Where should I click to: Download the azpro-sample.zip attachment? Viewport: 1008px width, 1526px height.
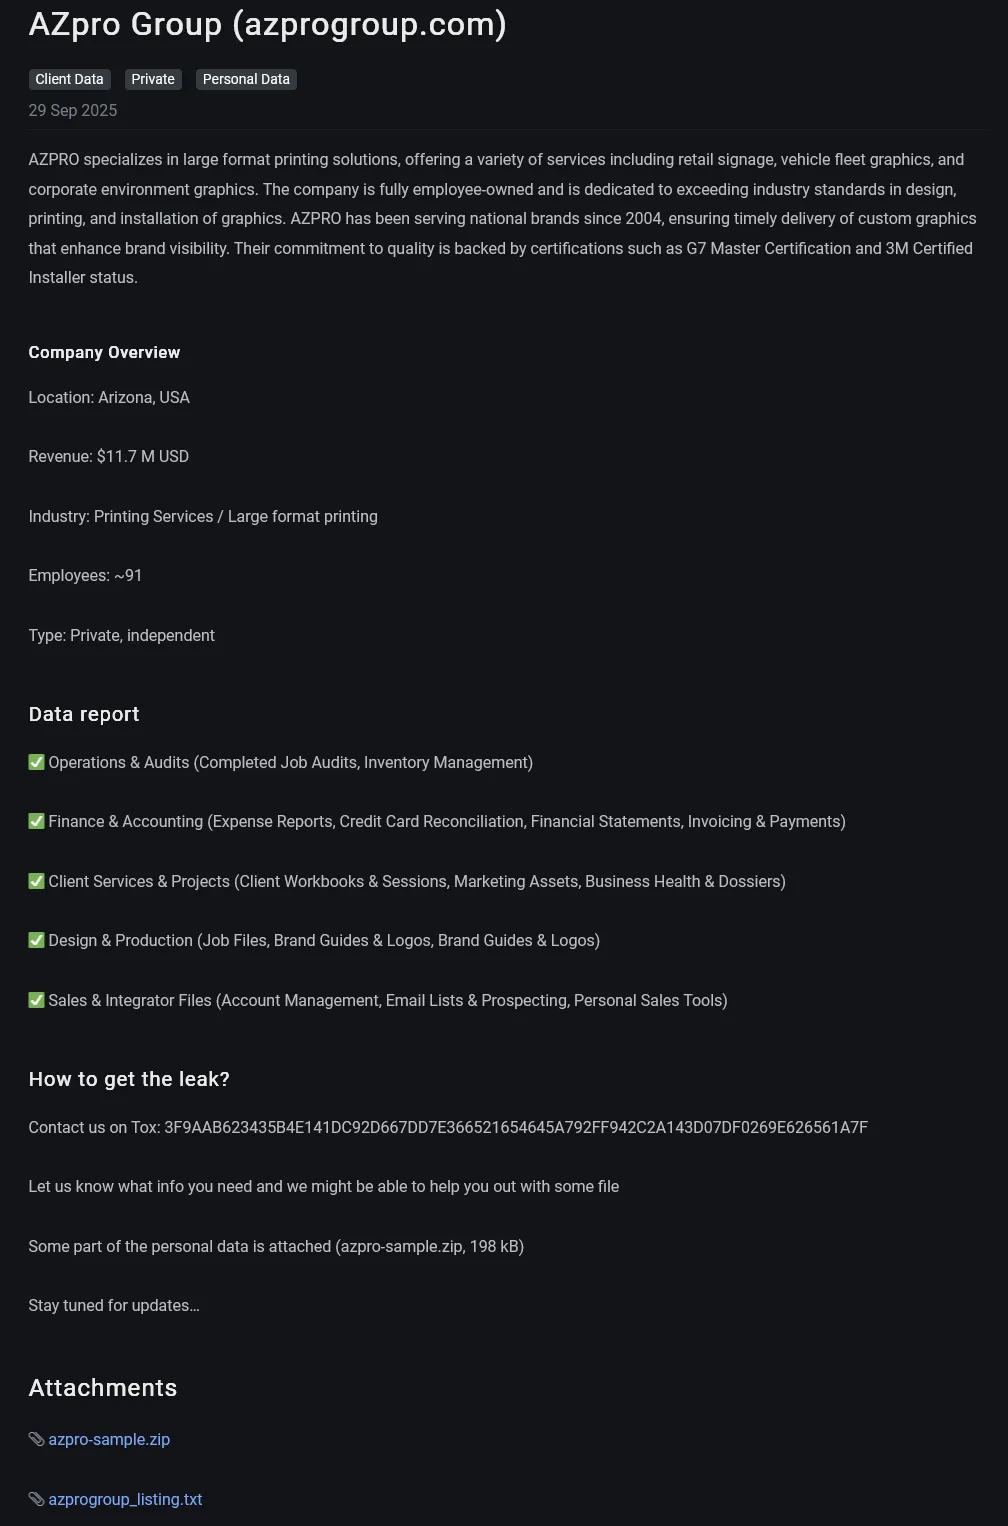pyautogui.click(x=109, y=1439)
